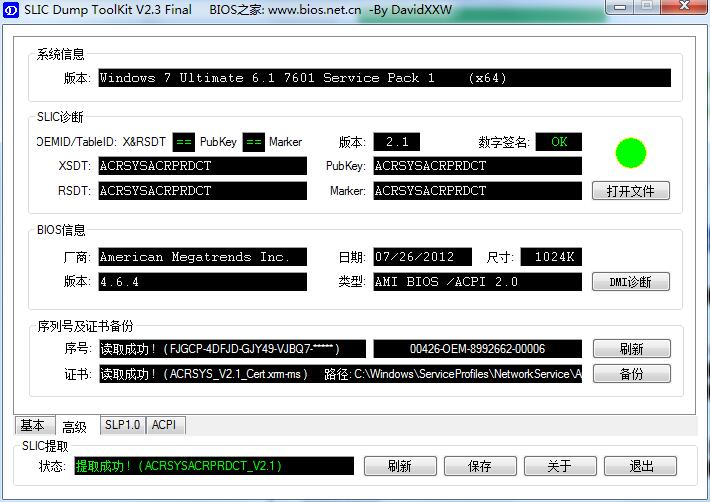
Task: Click the 退出 exit button
Action: (640, 466)
